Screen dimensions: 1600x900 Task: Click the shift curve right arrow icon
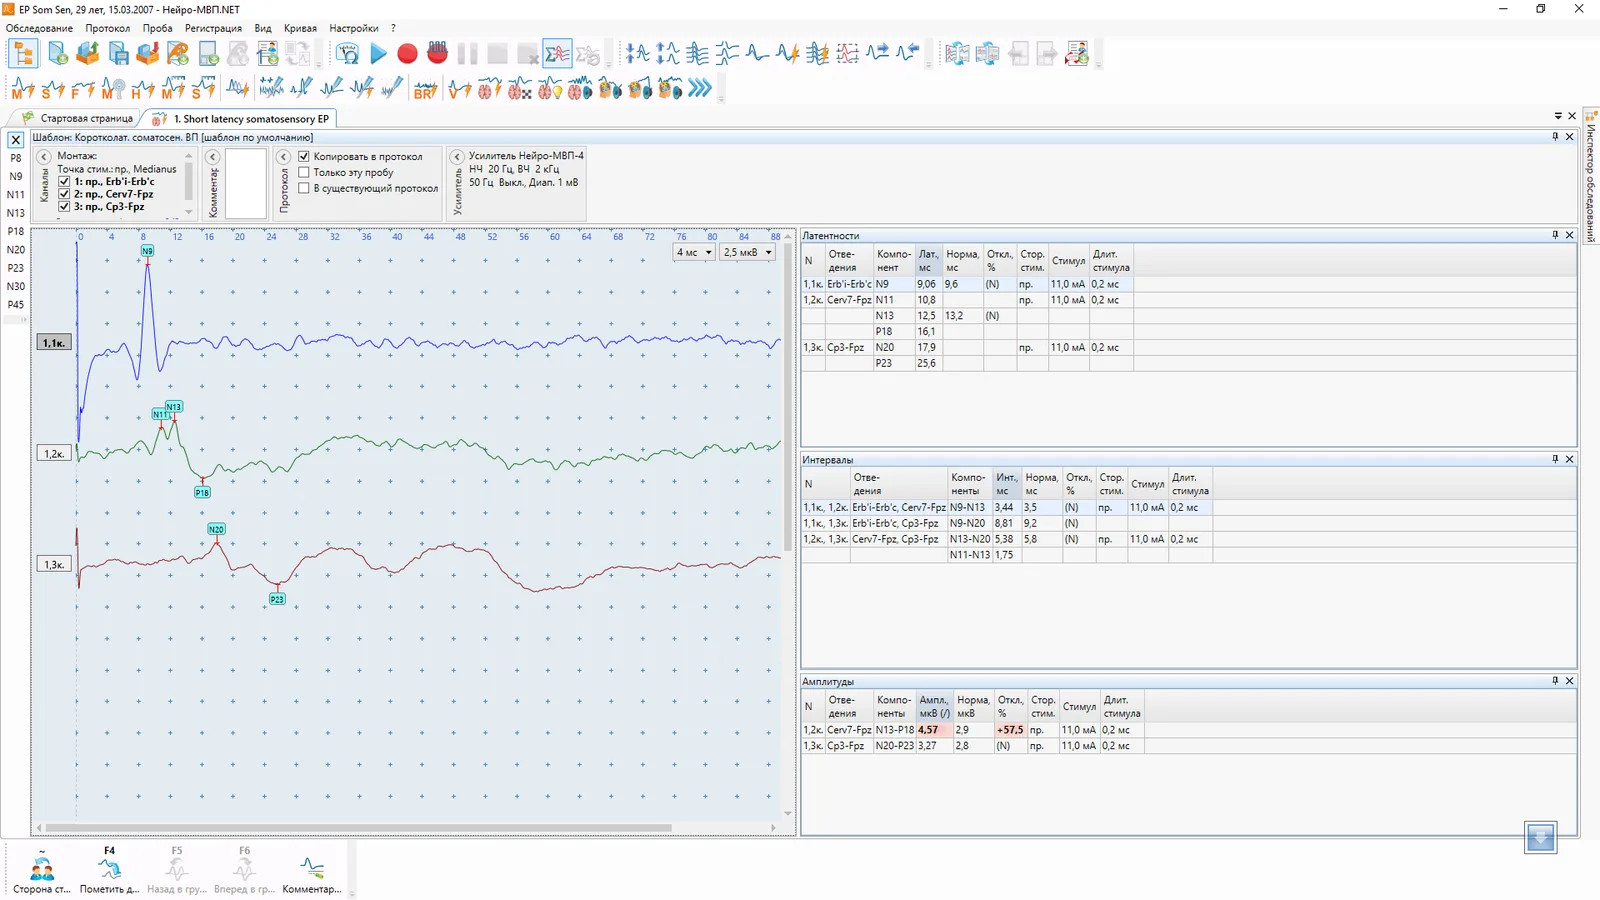point(878,54)
